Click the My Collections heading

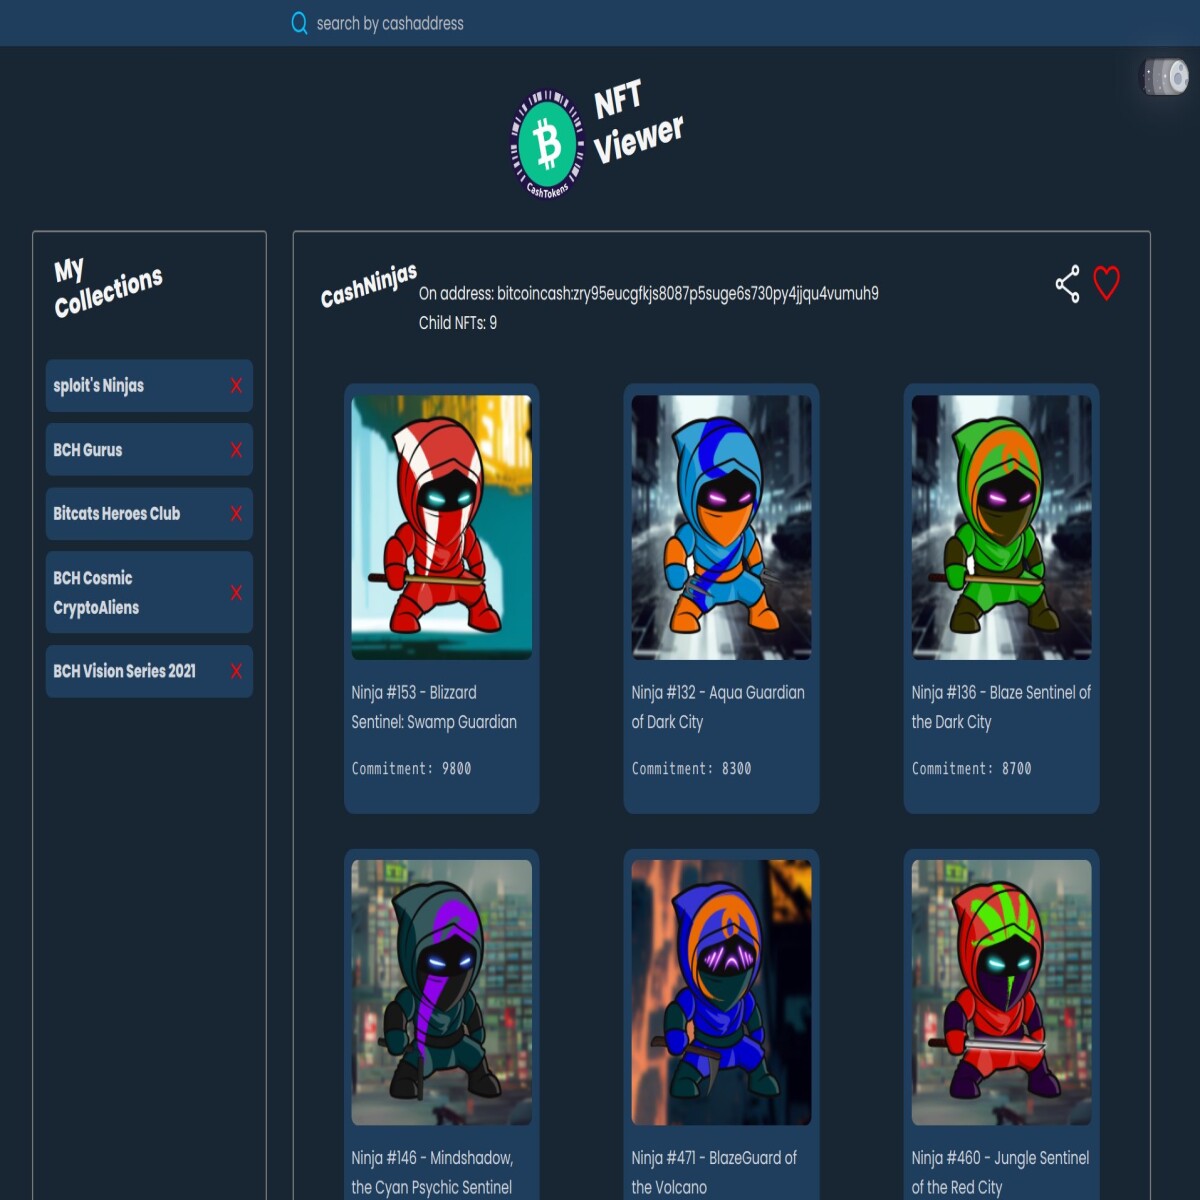click(x=108, y=288)
